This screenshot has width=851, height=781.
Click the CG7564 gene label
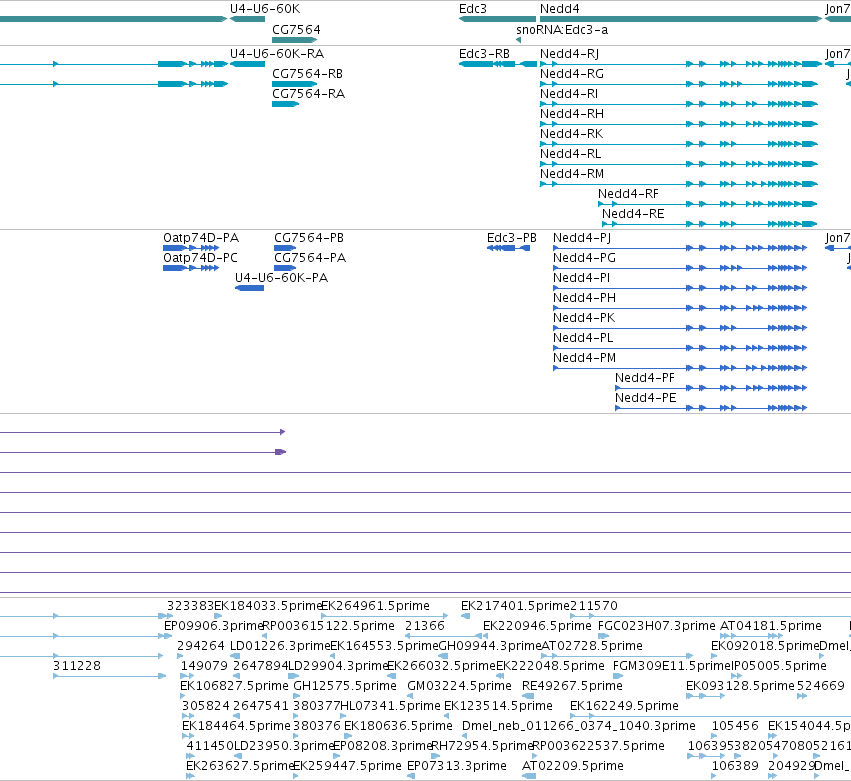tap(296, 30)
